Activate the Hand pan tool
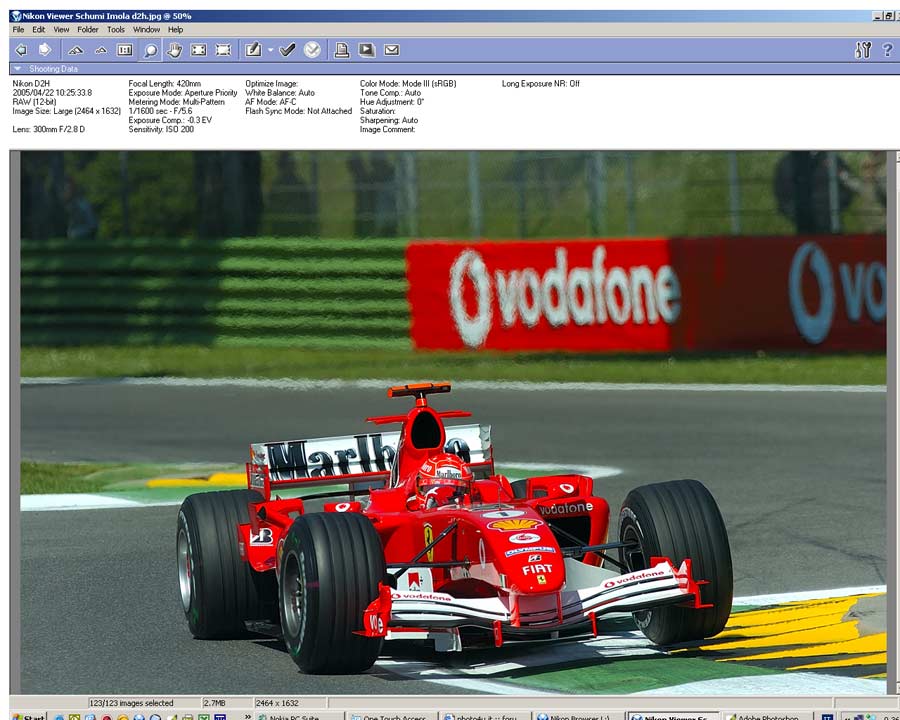Screen dimensions: 900x720 coord(176,49)
